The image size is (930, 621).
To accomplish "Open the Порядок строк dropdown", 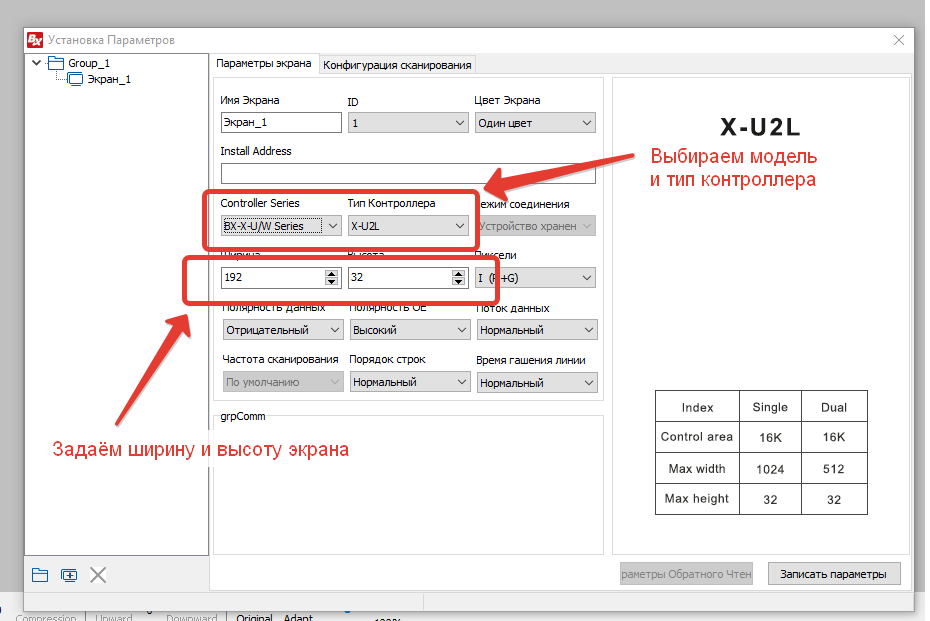I will [x=410, y=382].
